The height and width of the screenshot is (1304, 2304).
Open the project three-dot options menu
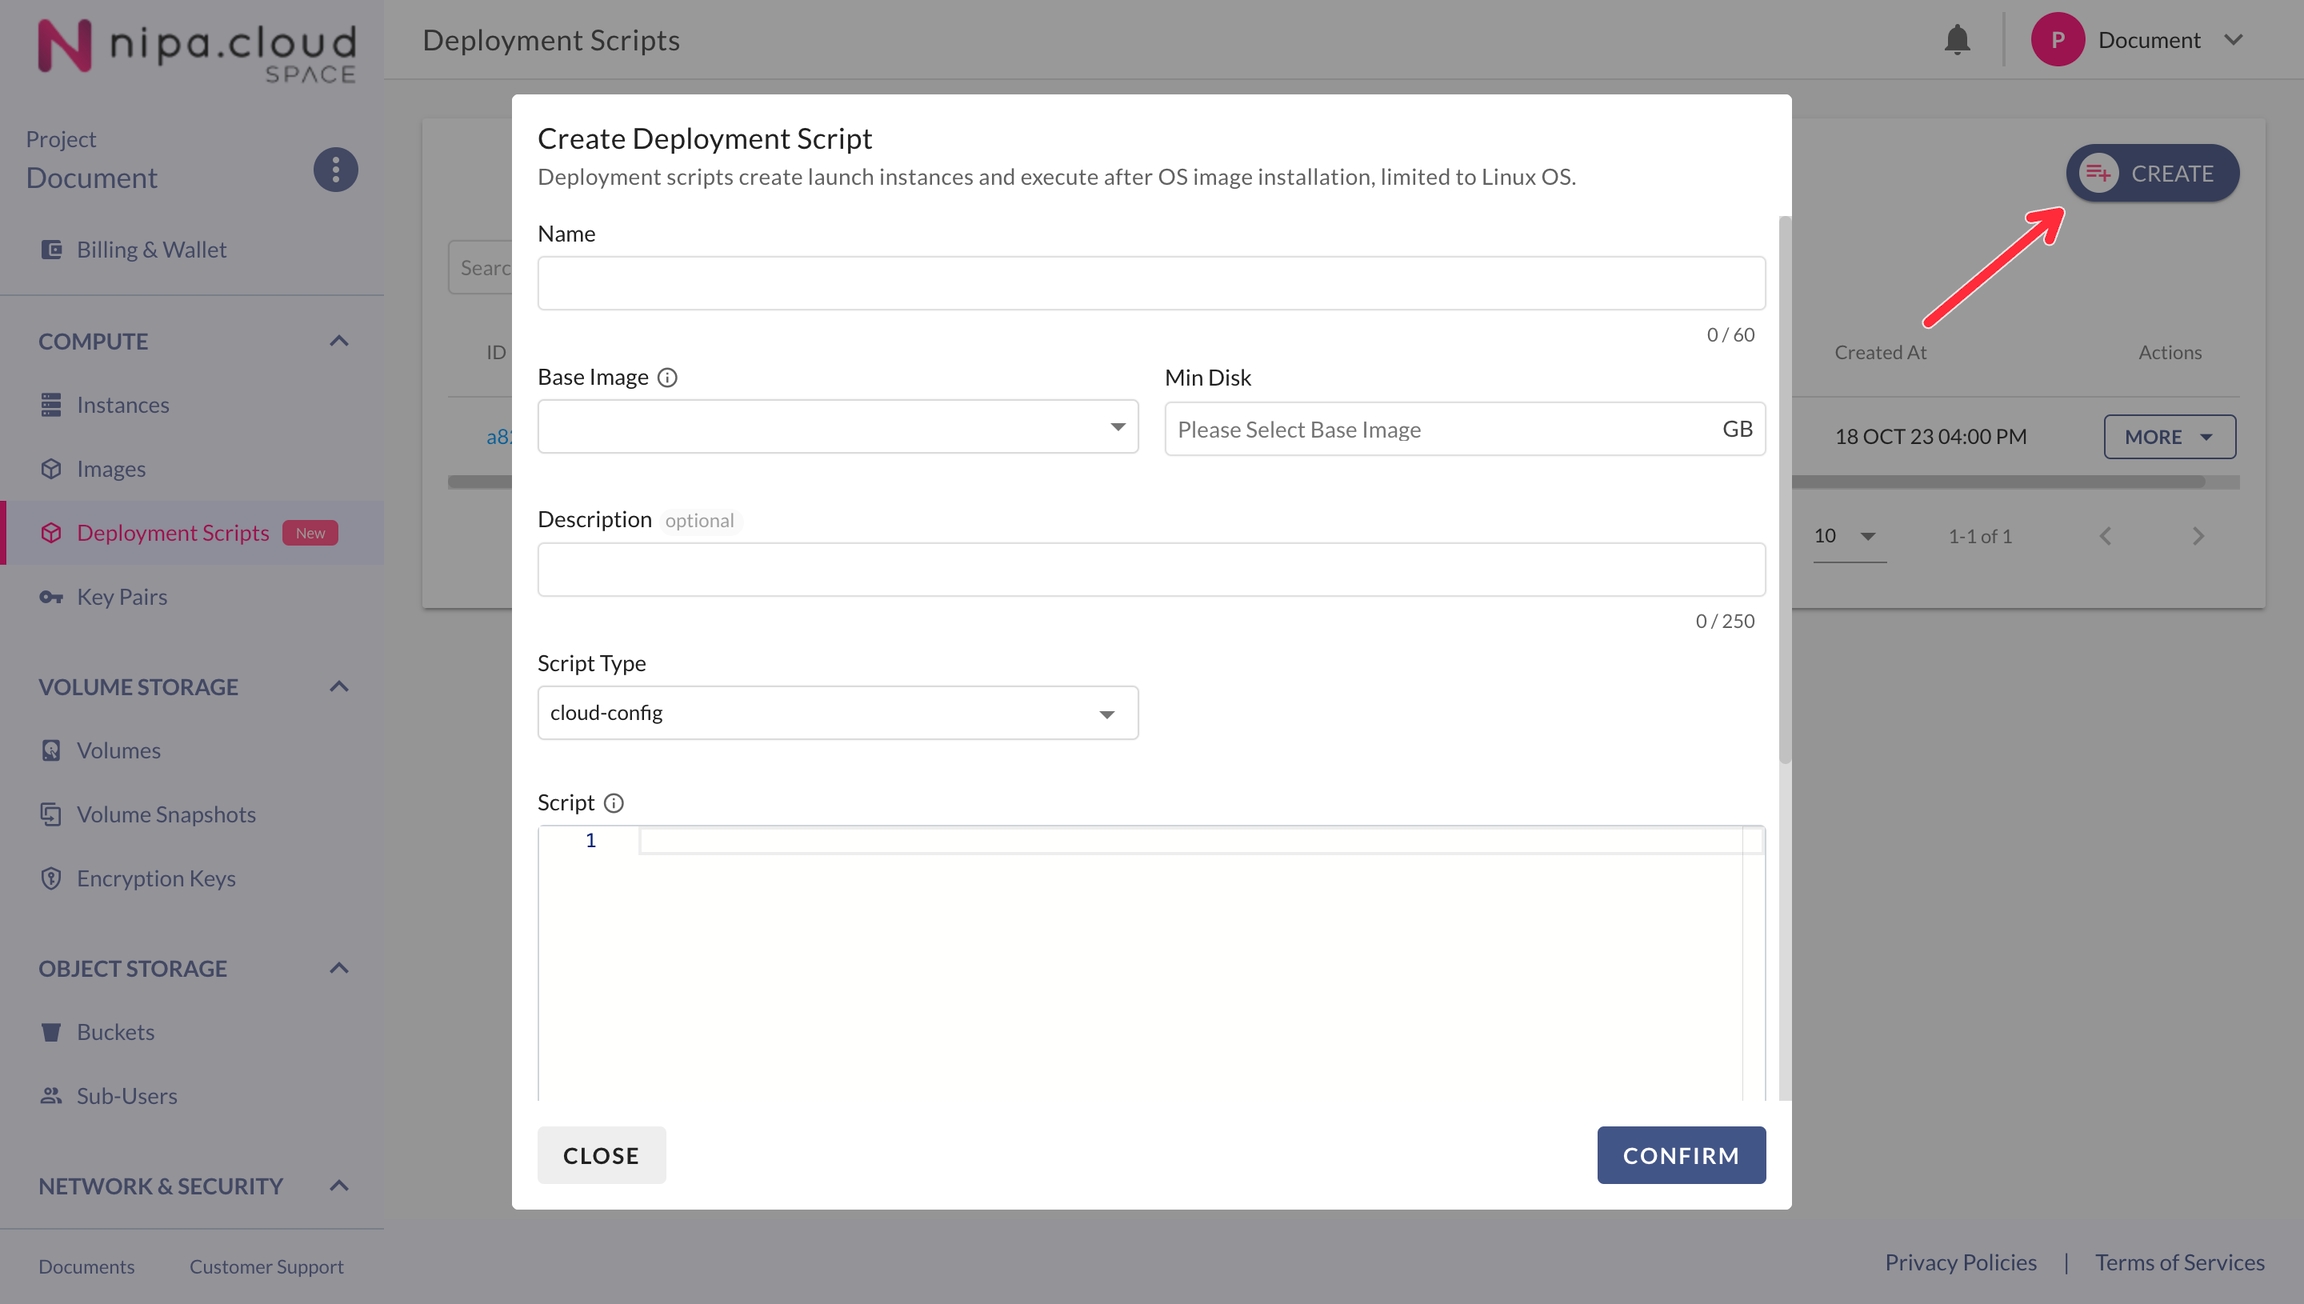(x=335, y=170)
